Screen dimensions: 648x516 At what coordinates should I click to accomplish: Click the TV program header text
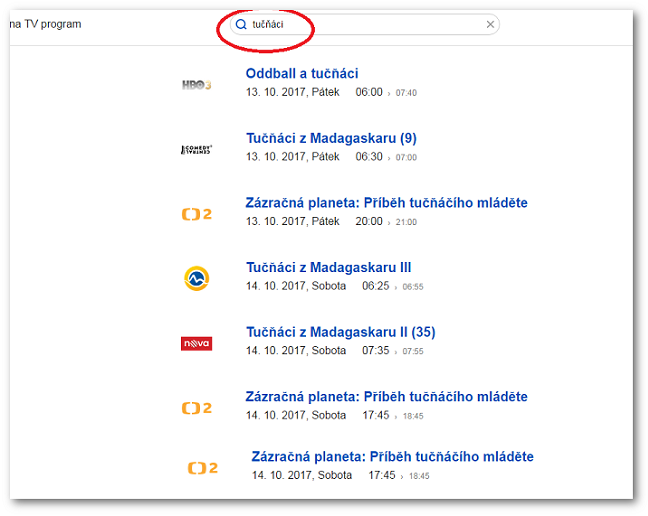45,24
